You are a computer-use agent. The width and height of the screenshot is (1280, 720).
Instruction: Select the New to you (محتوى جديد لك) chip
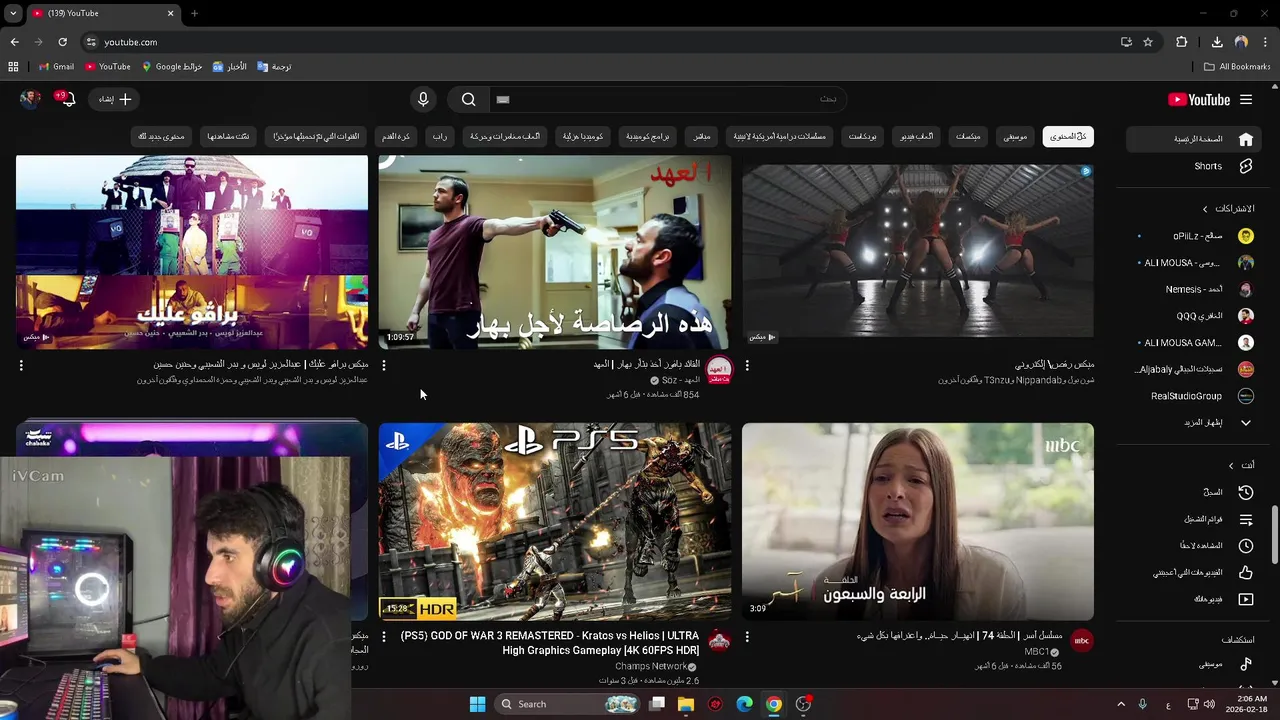(x=161, y=136)
